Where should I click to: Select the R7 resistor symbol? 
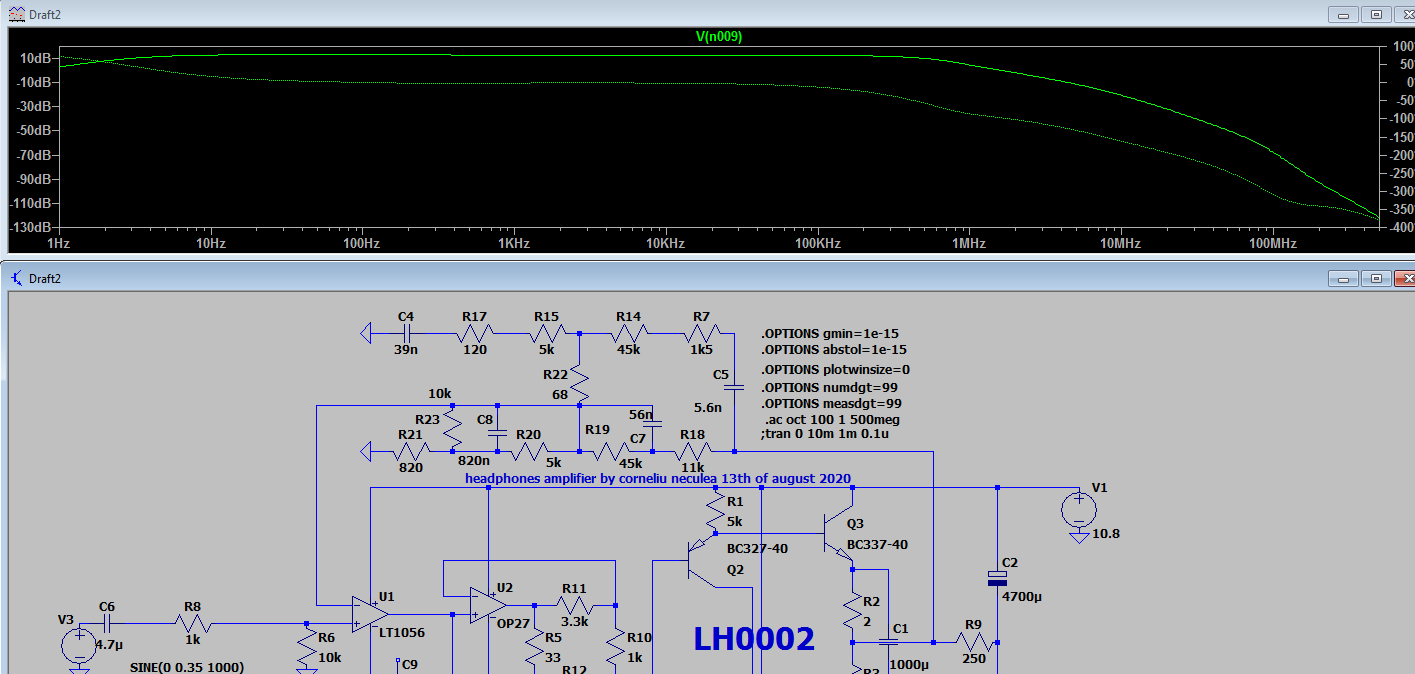[700, 332]
